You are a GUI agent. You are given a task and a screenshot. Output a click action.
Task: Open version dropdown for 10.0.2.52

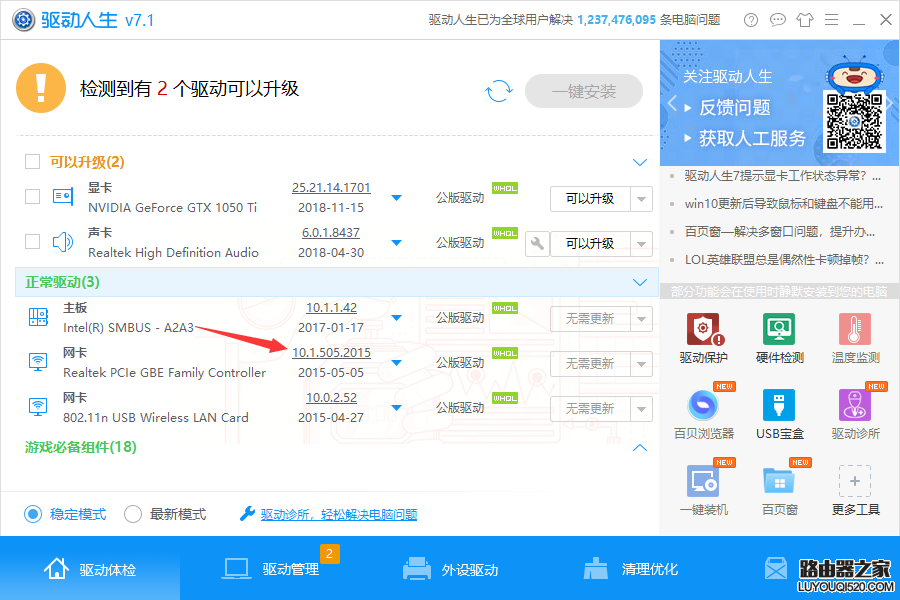click(396, 408)
